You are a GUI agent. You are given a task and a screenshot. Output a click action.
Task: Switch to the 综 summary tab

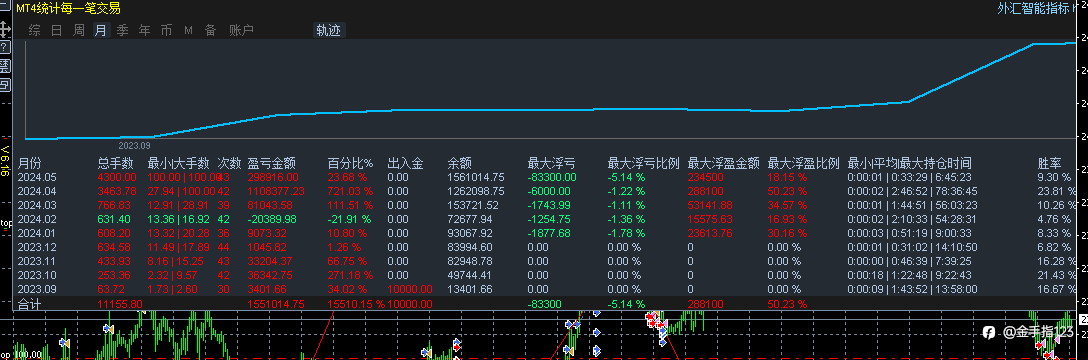tap(35, 31)
